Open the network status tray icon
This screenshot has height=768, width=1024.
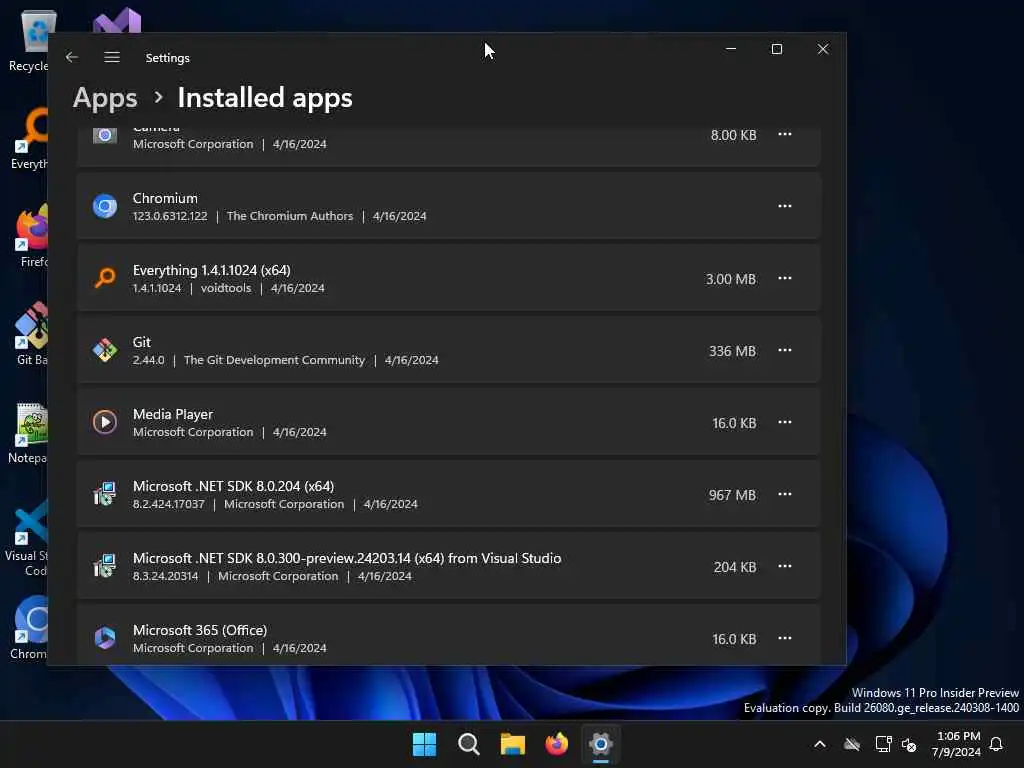point(883,744)
